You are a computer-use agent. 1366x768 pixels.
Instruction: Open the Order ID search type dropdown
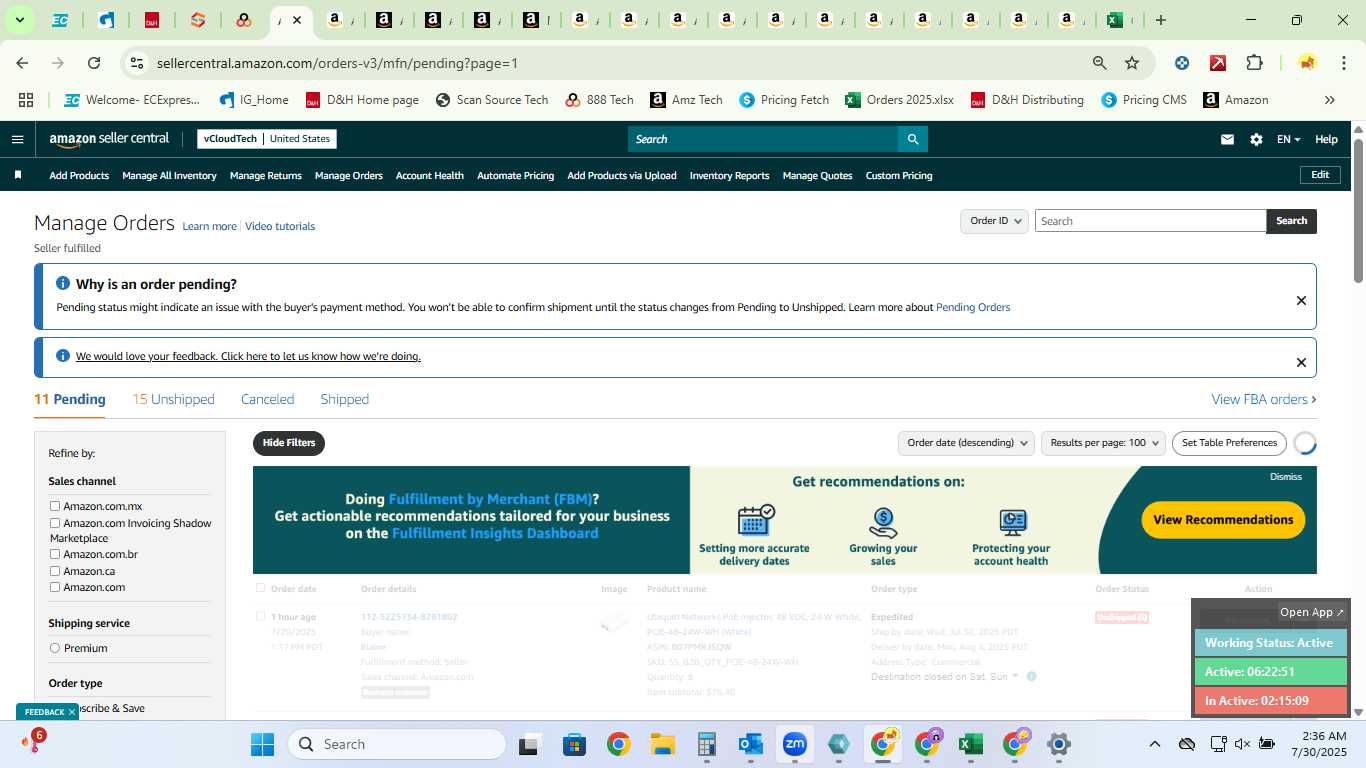pos(994,221)
